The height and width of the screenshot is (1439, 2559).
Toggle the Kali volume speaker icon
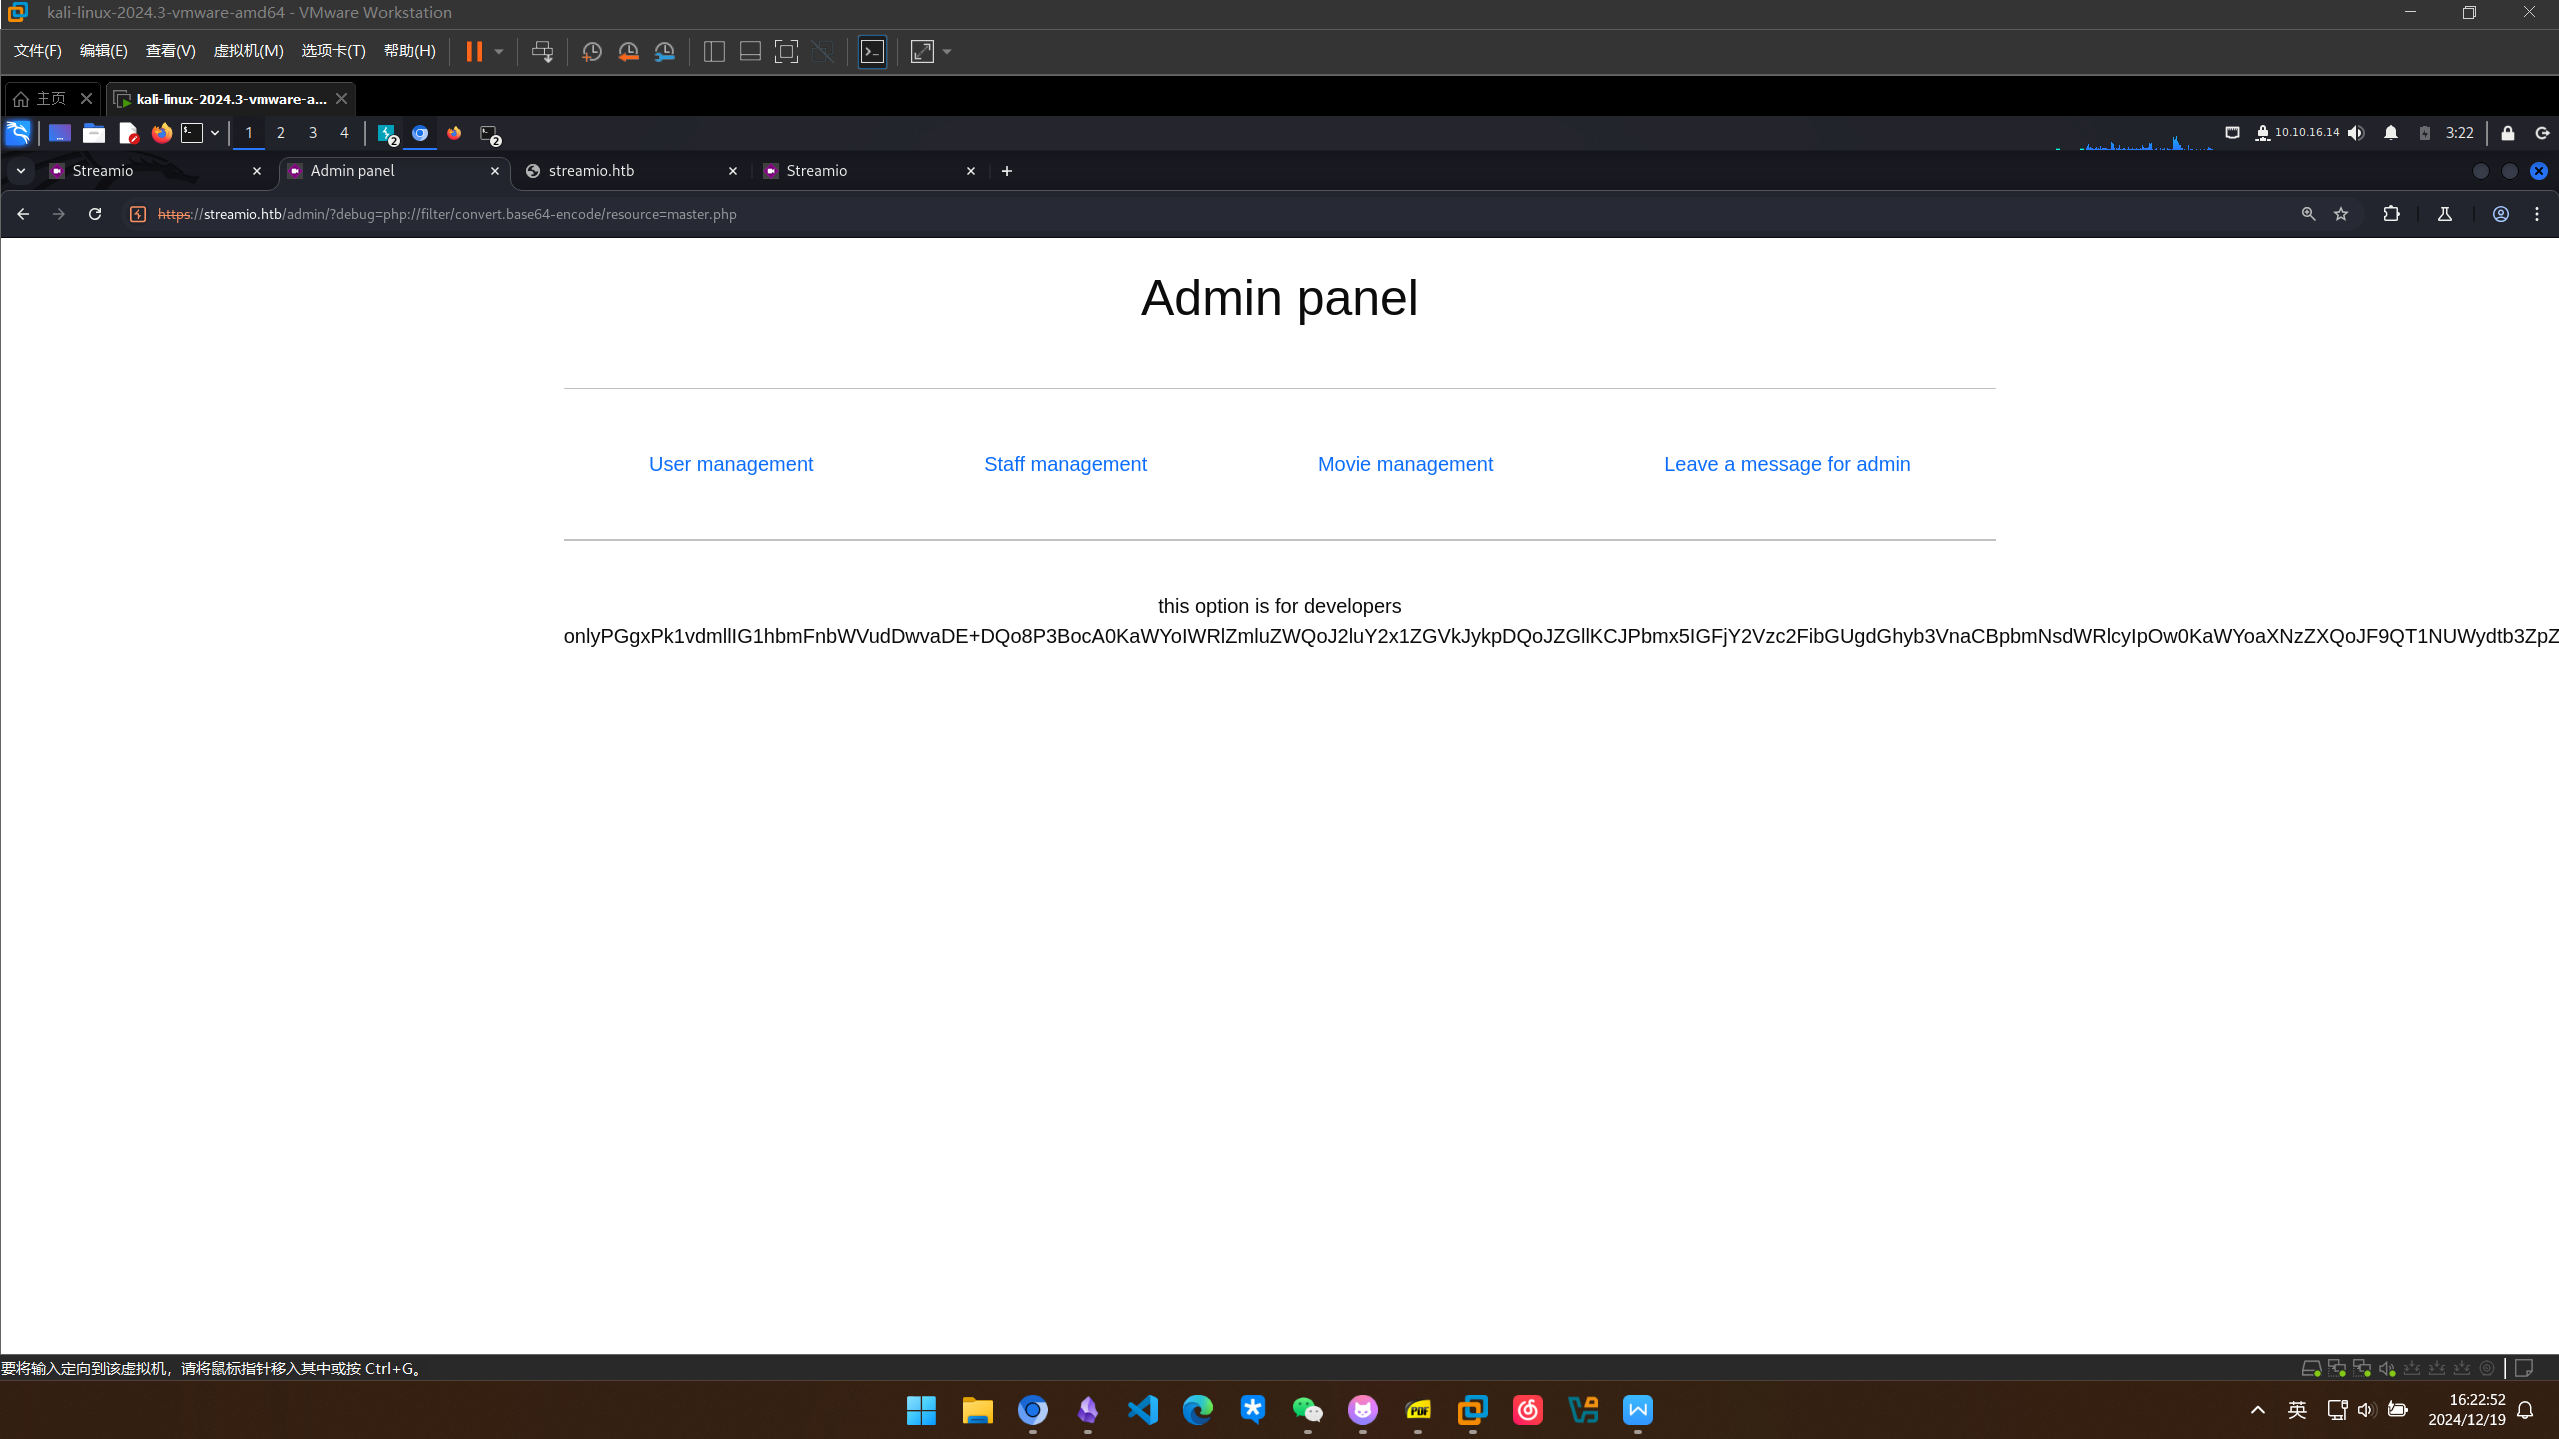[2356, 133]
